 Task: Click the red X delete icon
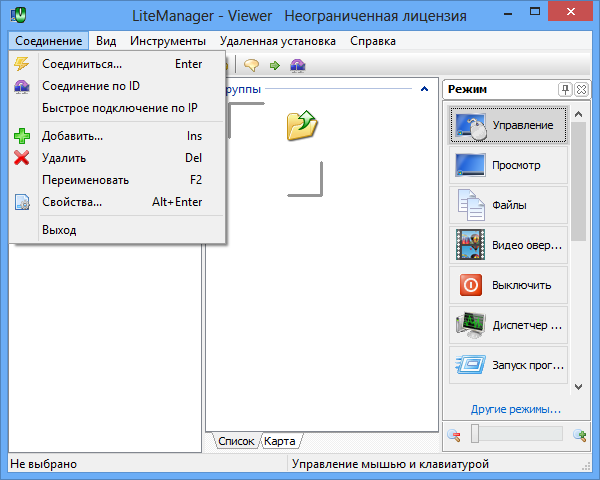pos(21,158)
